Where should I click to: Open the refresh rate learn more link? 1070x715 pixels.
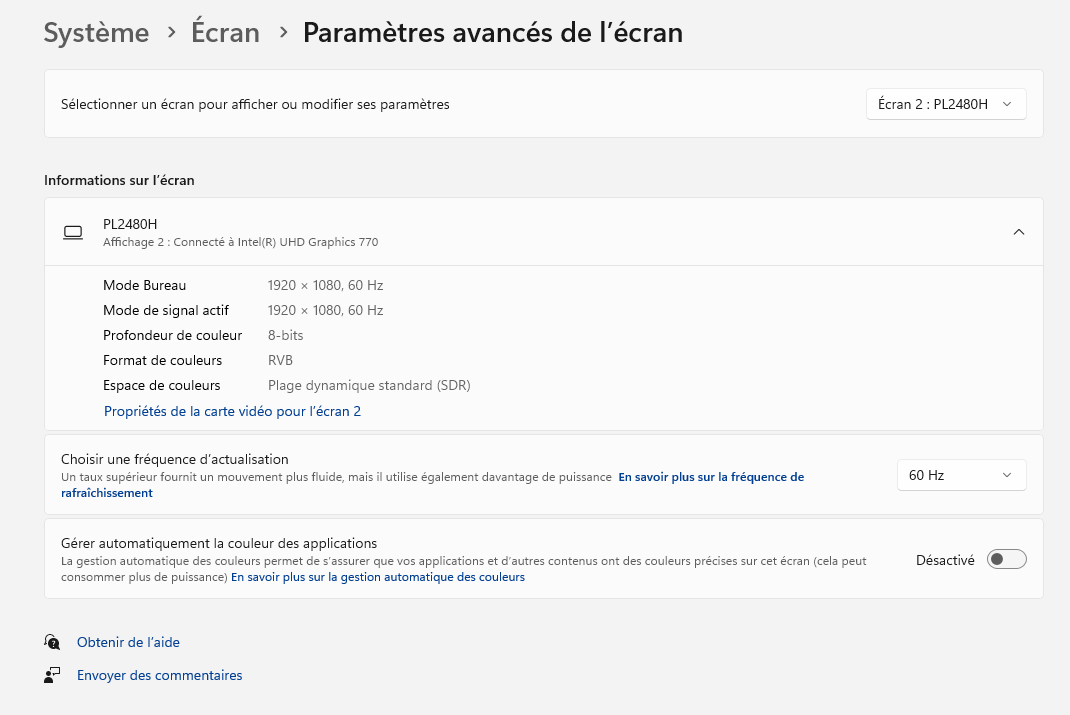point(710,478)
